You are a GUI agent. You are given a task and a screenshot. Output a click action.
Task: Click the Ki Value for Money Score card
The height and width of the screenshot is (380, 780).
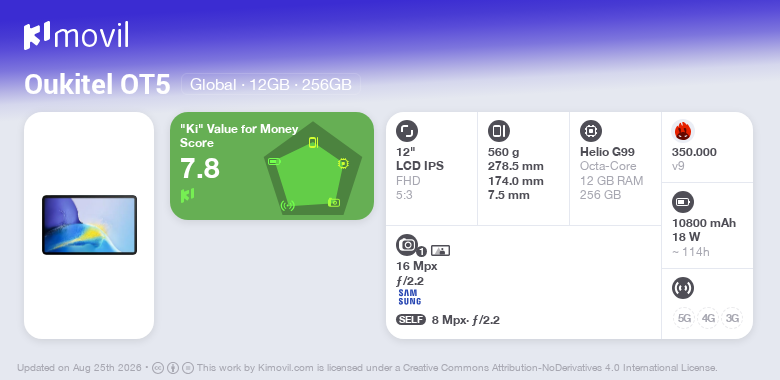(272, 166)
